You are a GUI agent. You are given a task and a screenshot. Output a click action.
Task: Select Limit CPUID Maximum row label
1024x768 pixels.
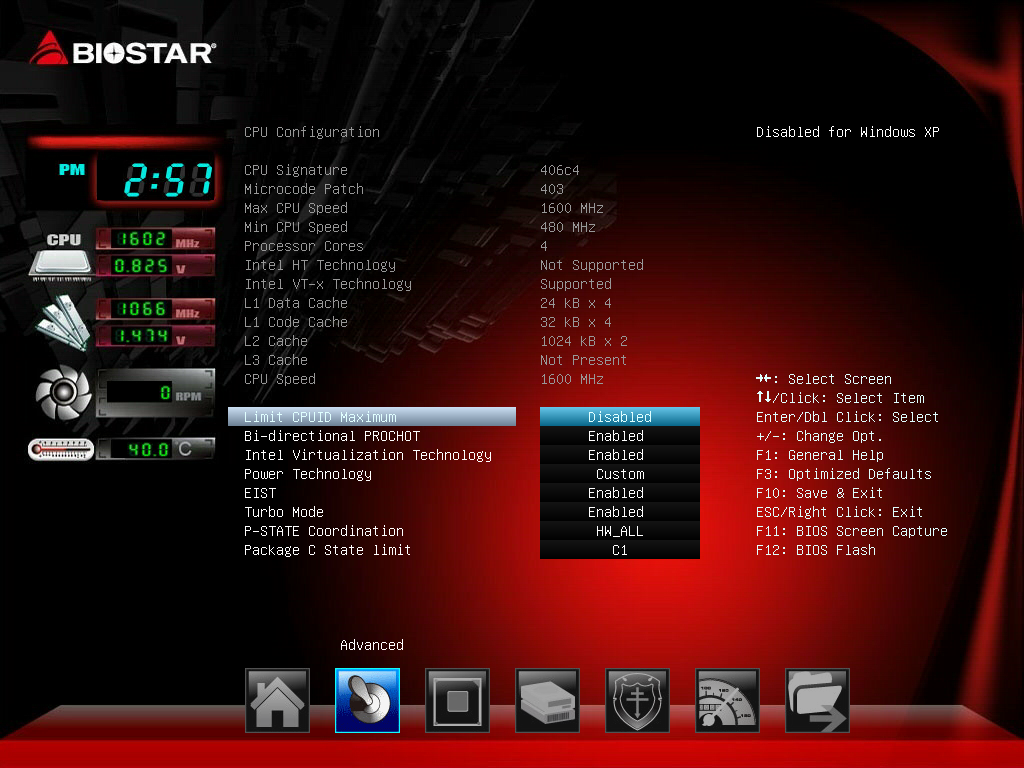372,417
